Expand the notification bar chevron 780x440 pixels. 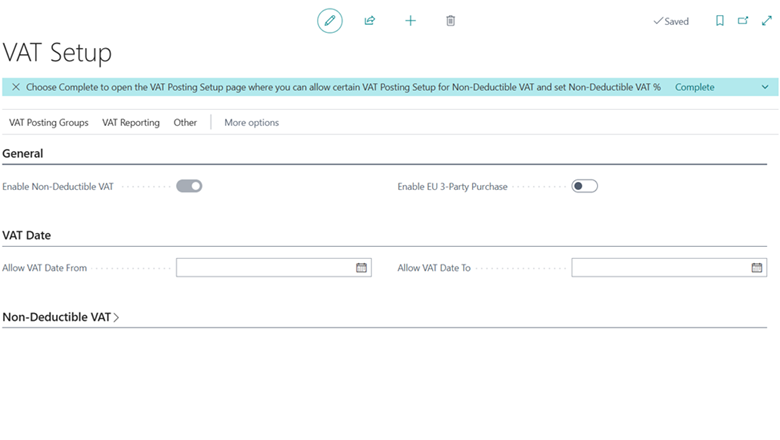pos(765,87)
